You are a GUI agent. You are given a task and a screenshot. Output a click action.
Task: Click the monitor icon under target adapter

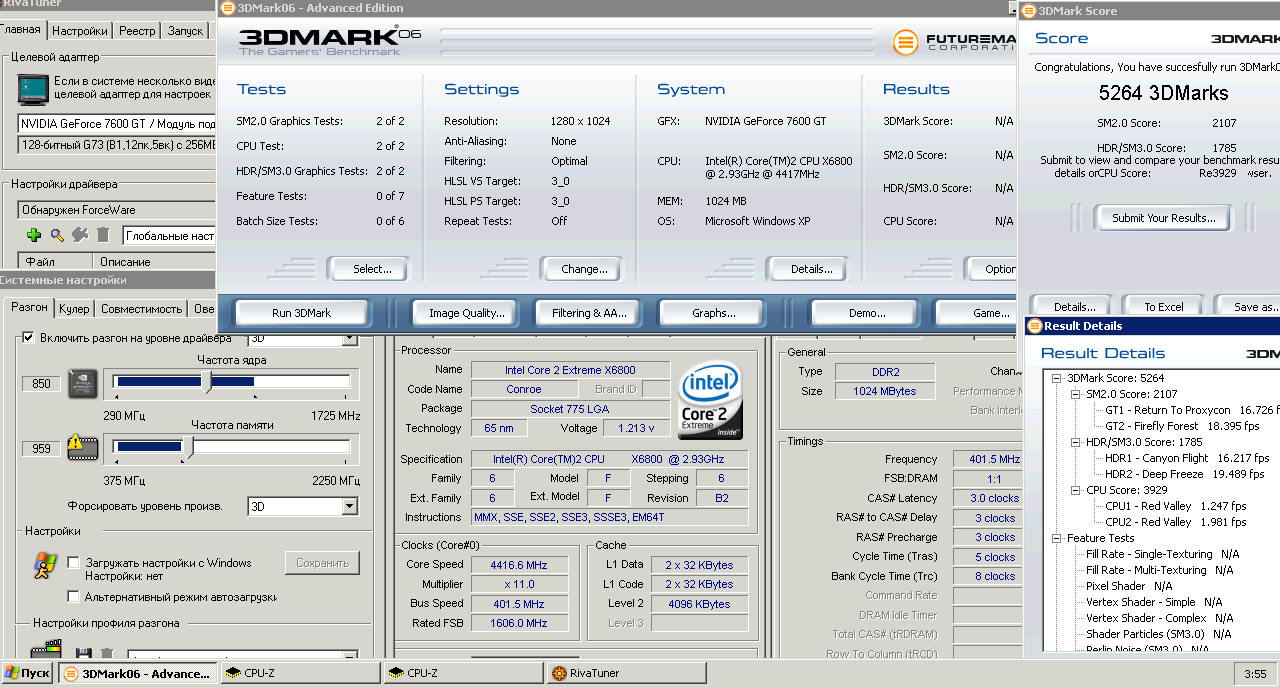pyautogui.click(x=32, y=89)
